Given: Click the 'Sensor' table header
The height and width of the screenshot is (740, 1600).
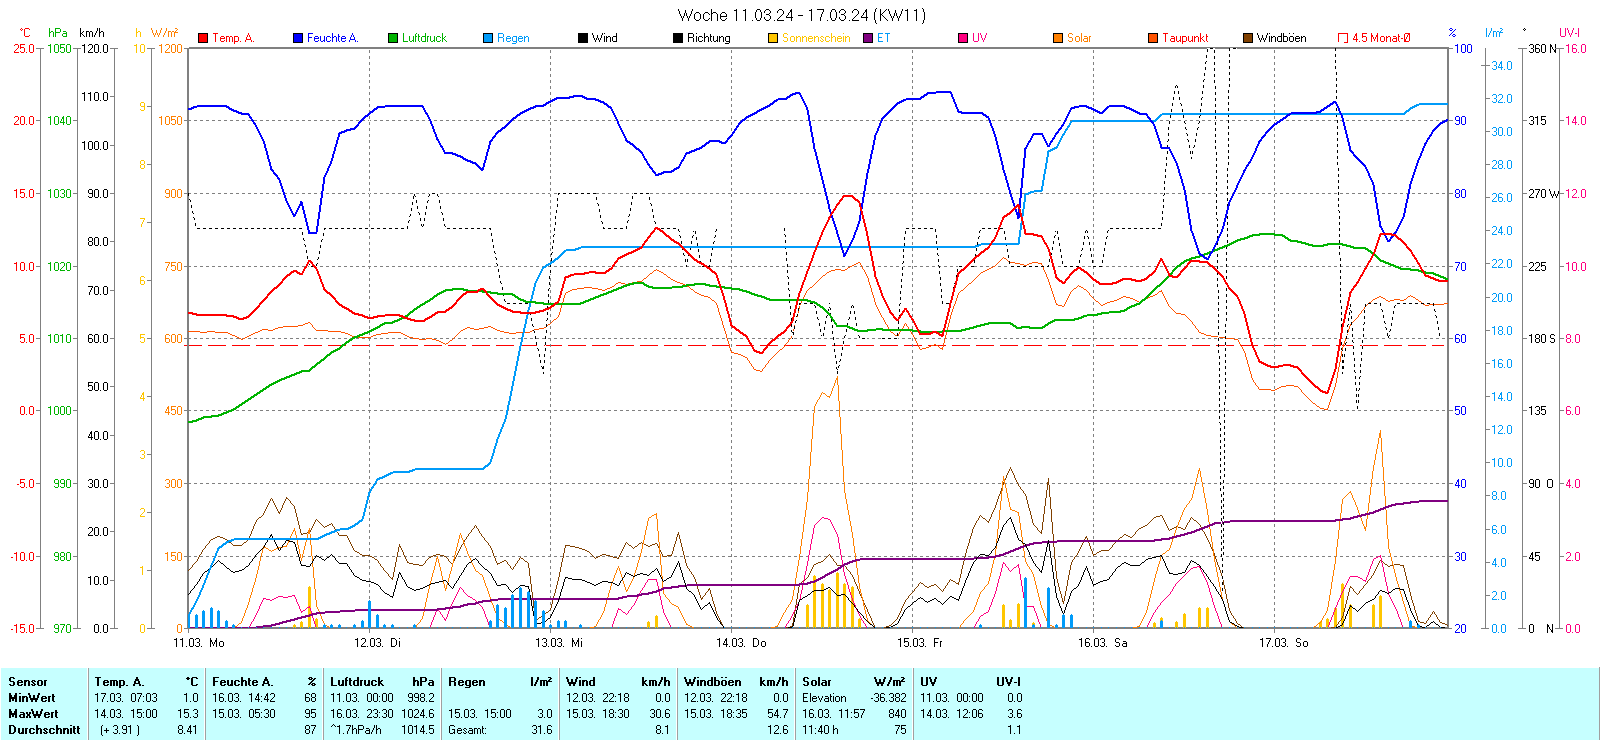Looking at the screenshot, I should [28, 682].
